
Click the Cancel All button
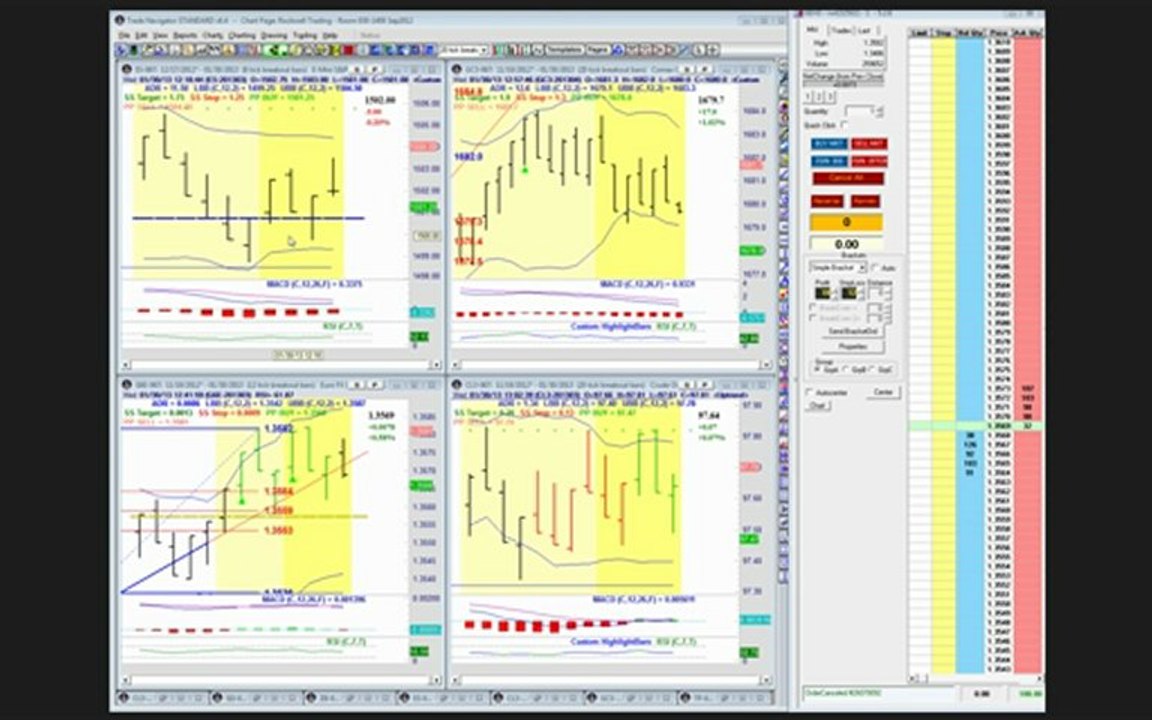click(848, 178)
